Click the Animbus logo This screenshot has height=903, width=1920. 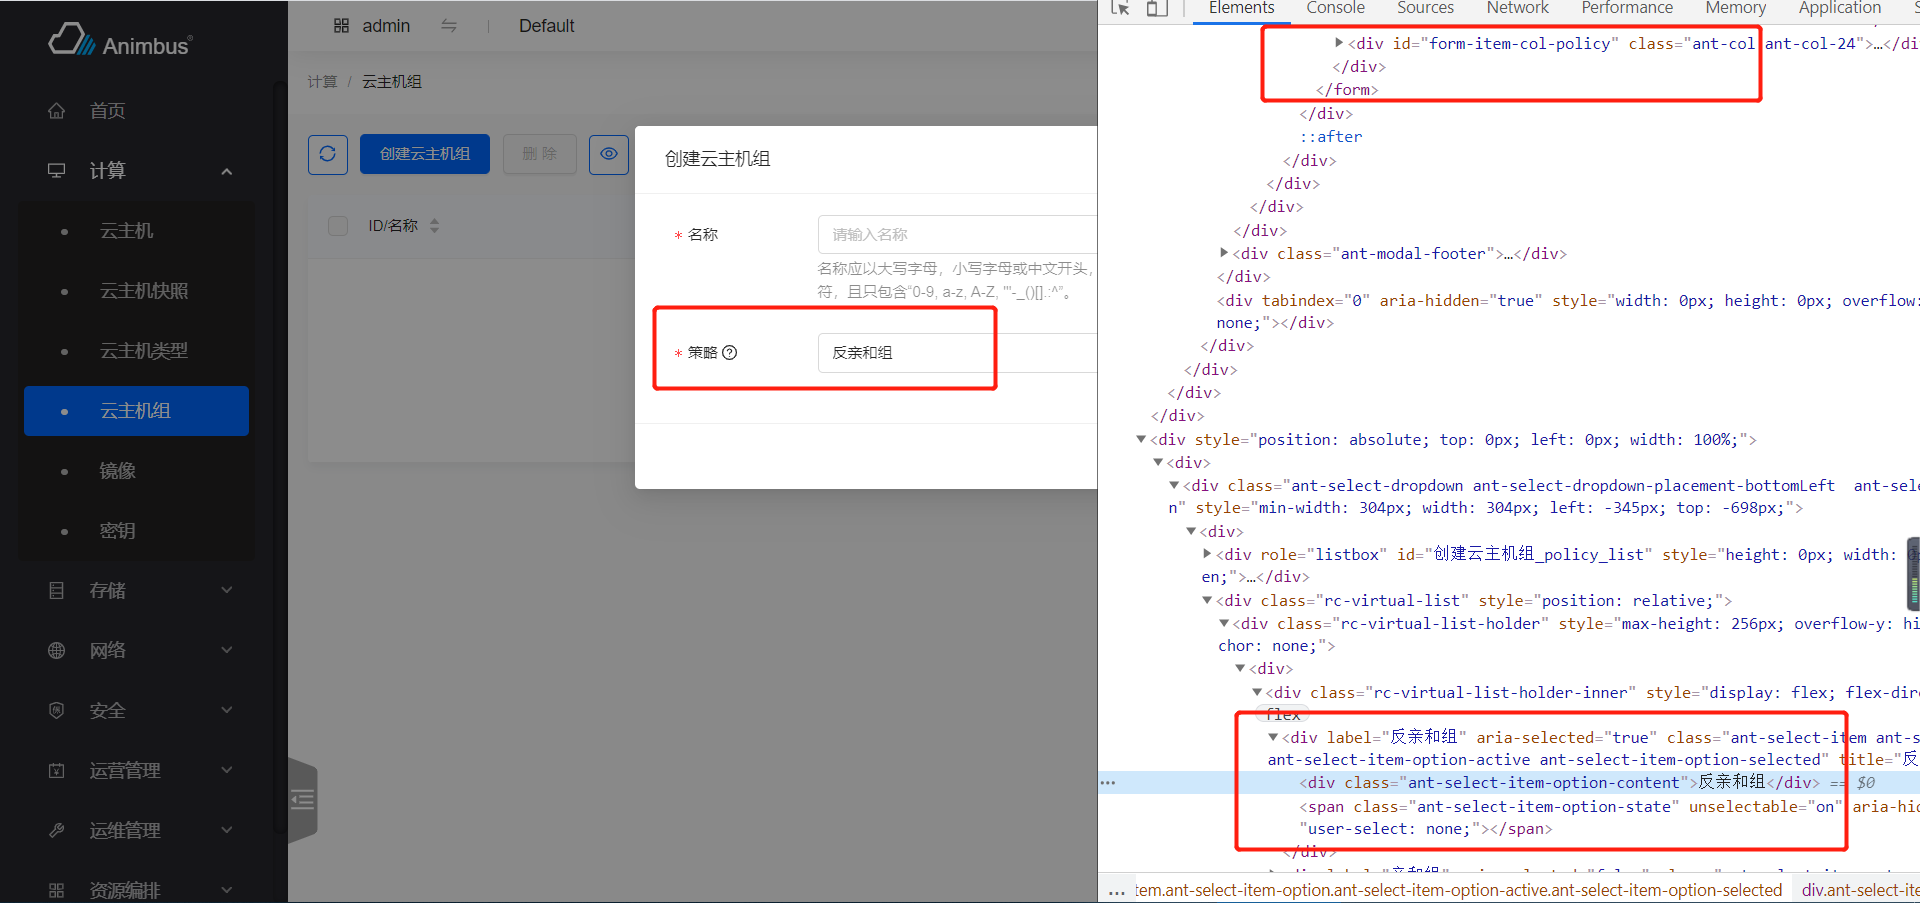point(120,41)
